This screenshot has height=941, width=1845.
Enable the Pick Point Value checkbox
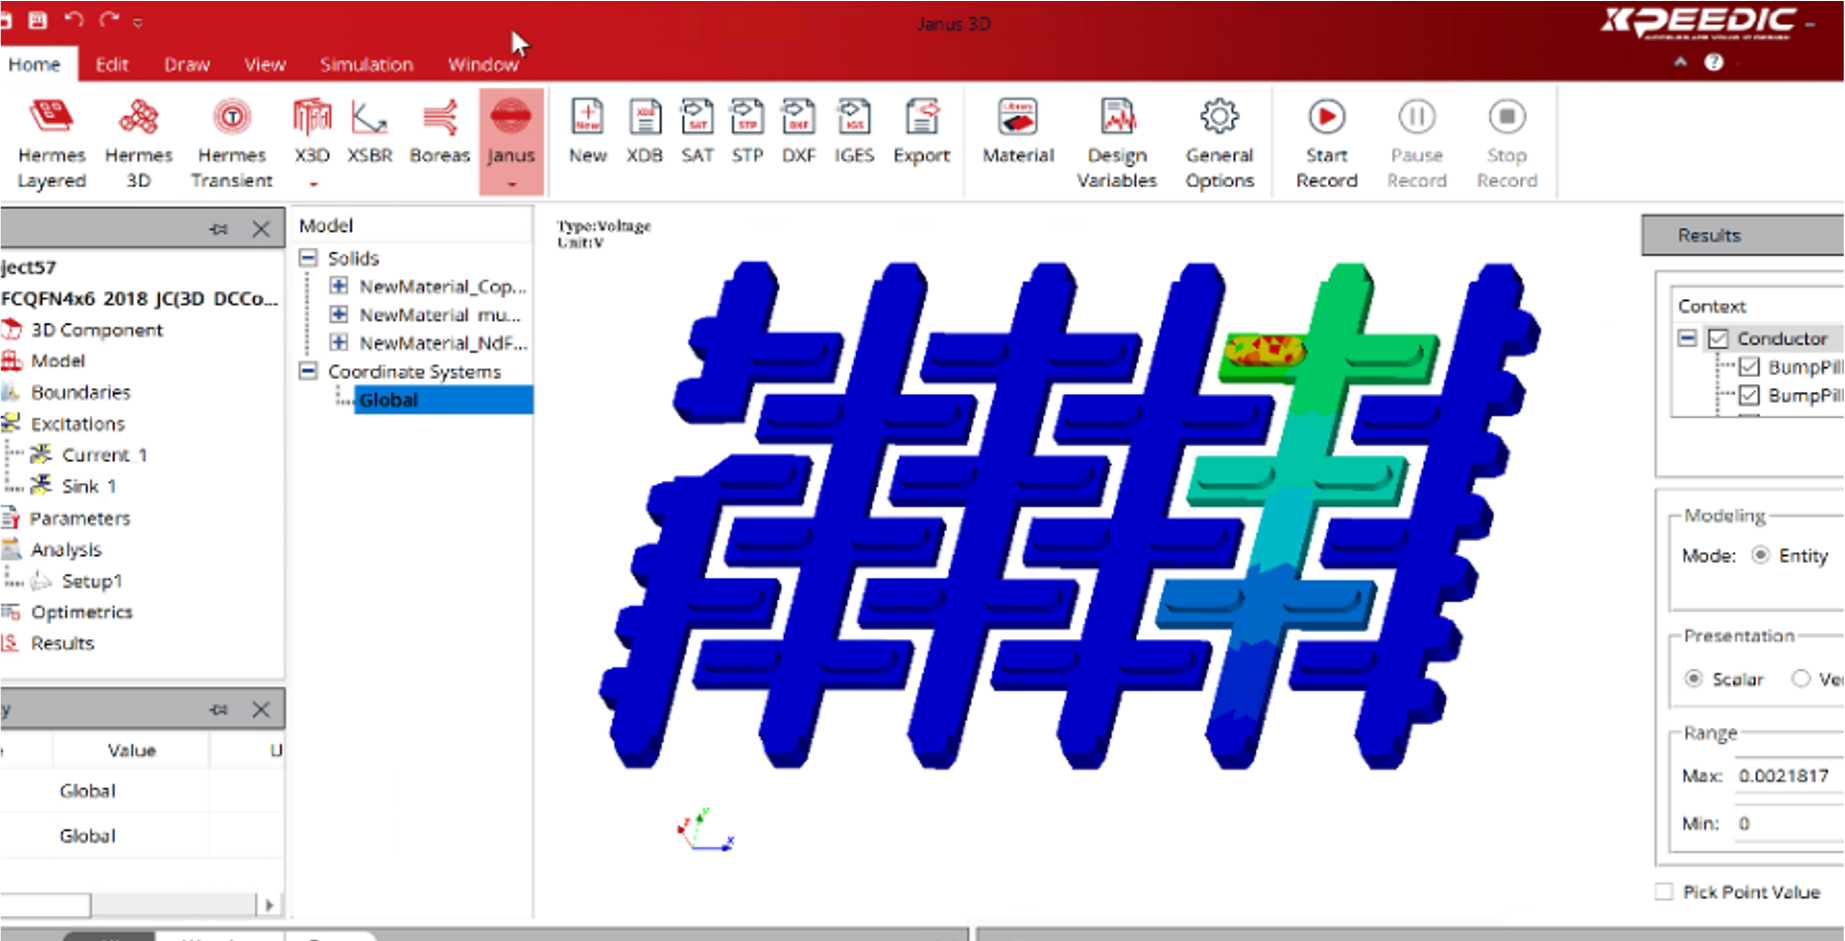pos(1664,892)
